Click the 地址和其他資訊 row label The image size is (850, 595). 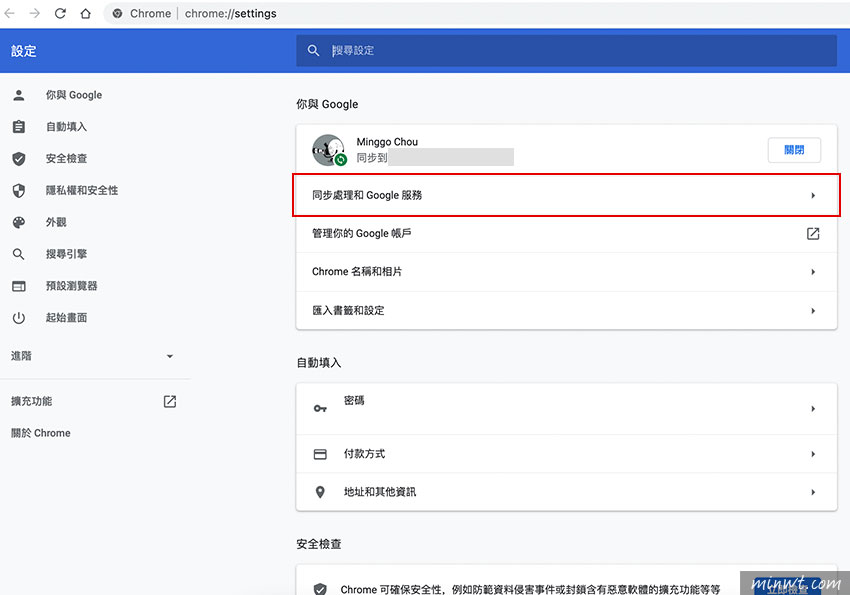pyautogui.click(x=380, y=492)
